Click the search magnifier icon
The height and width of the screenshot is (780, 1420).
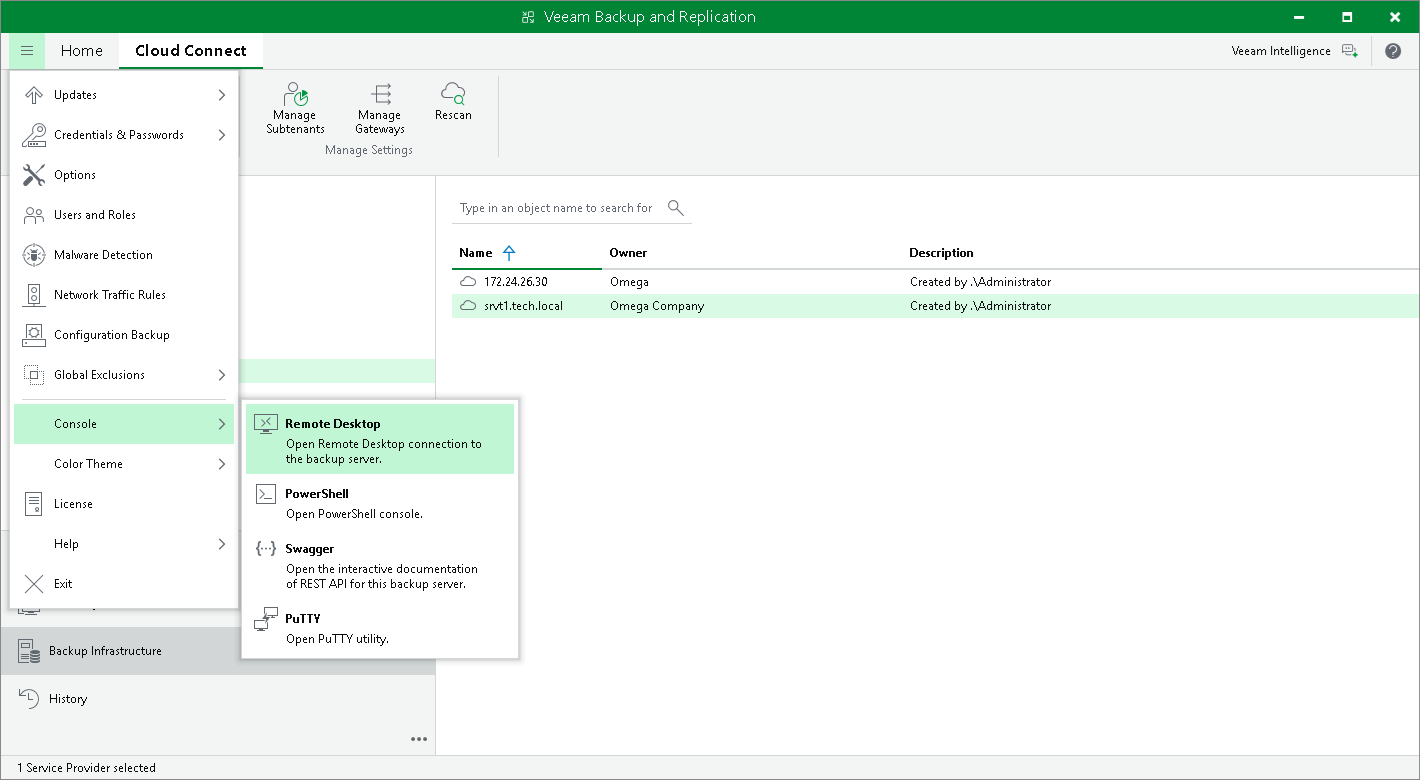point(676,208)
